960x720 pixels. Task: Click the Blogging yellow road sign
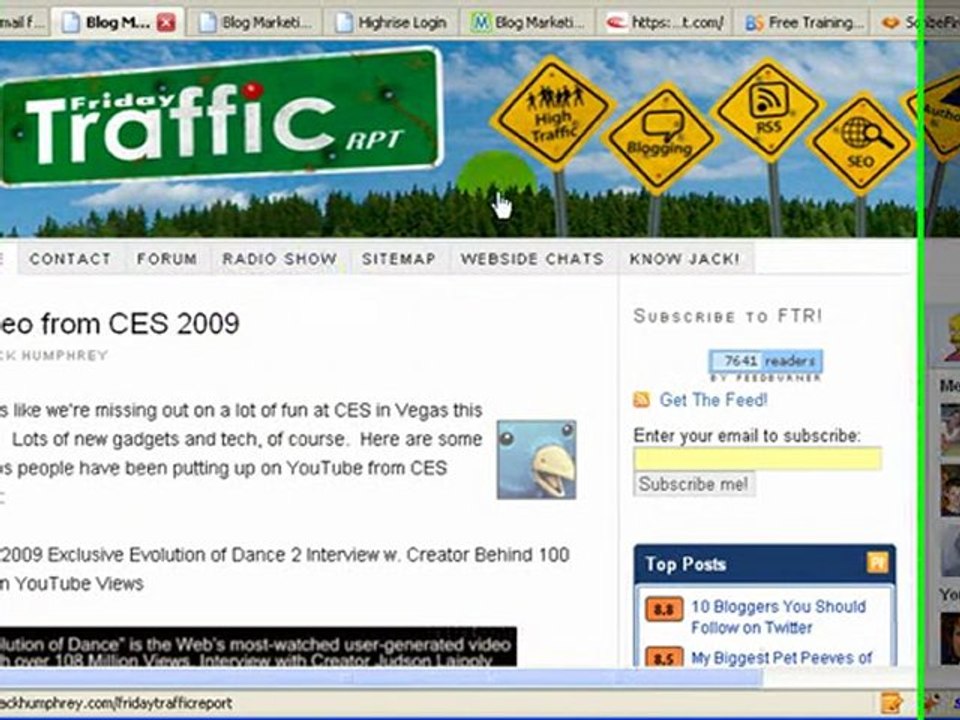660,137
